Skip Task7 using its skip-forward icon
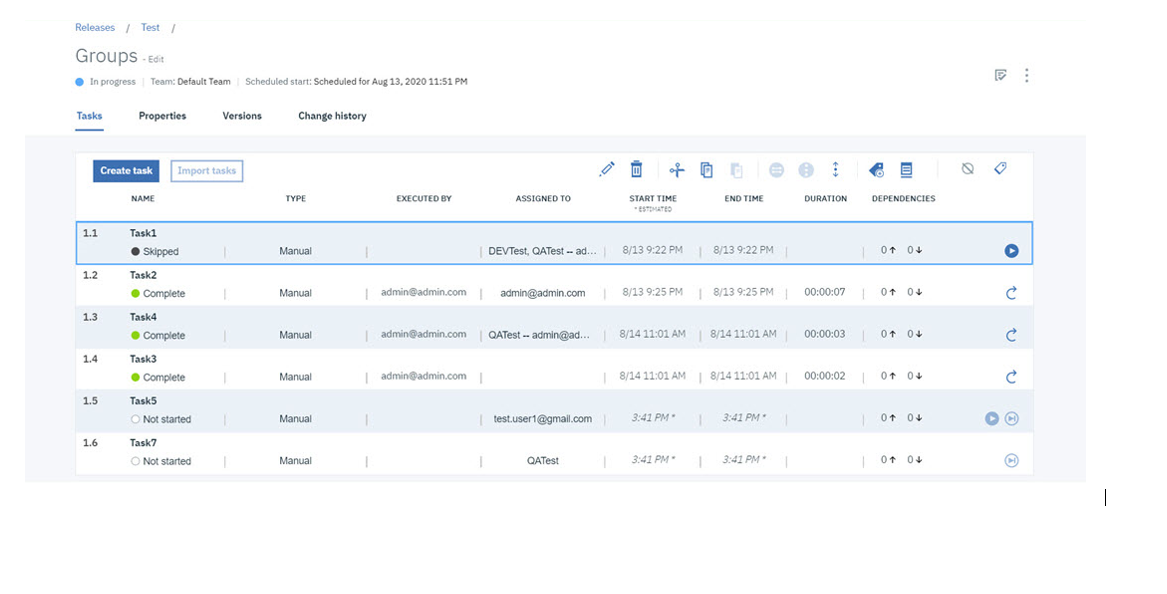 click(x=1011, y=460)
